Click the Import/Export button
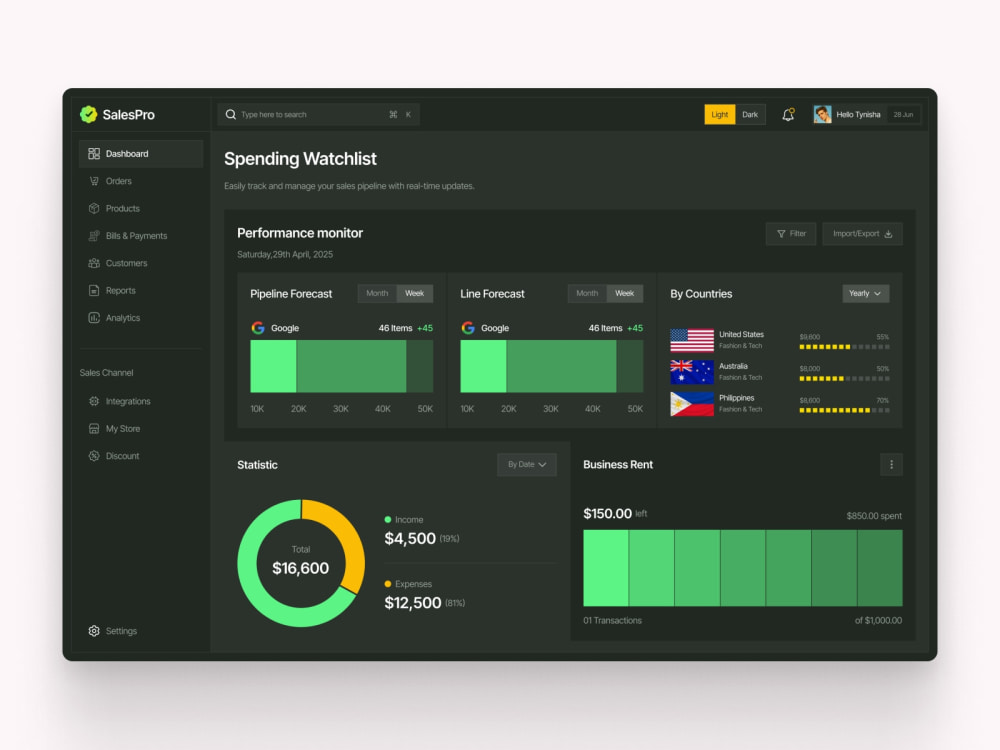1000x750 pixels. pyautogui.click(x=862, y=234)
